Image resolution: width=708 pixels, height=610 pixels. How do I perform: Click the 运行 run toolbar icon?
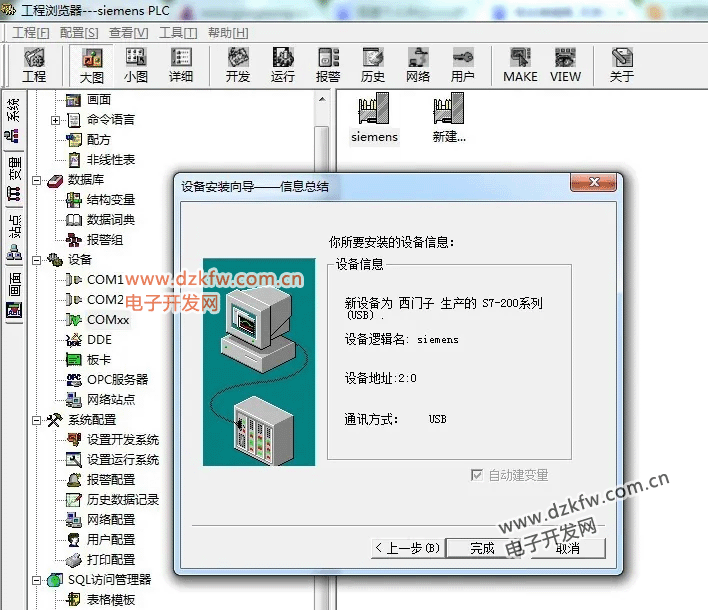283,65
